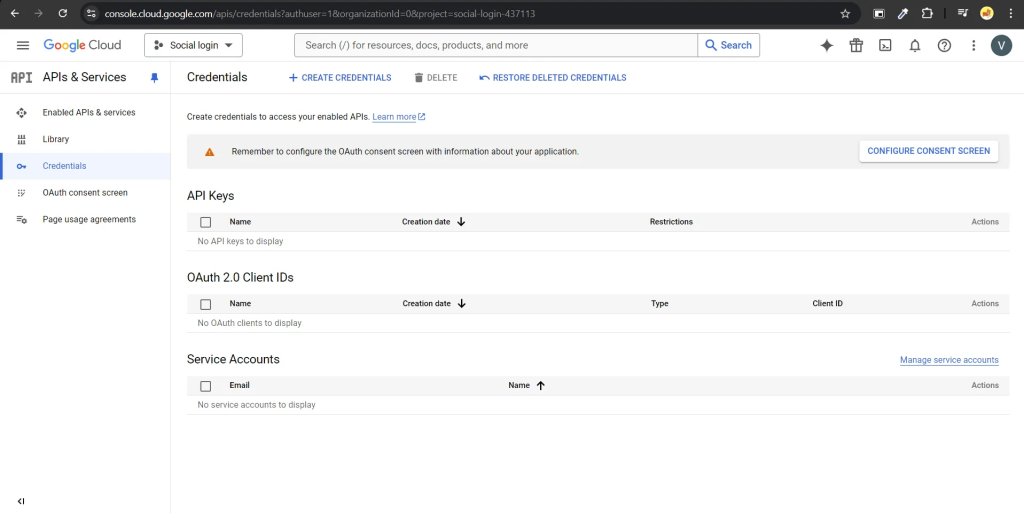Image resolution: width=1024 pixels, height=513 pixels.
Task: Click the pin icon beside APIs & Services
Action: tap(154, 77)
